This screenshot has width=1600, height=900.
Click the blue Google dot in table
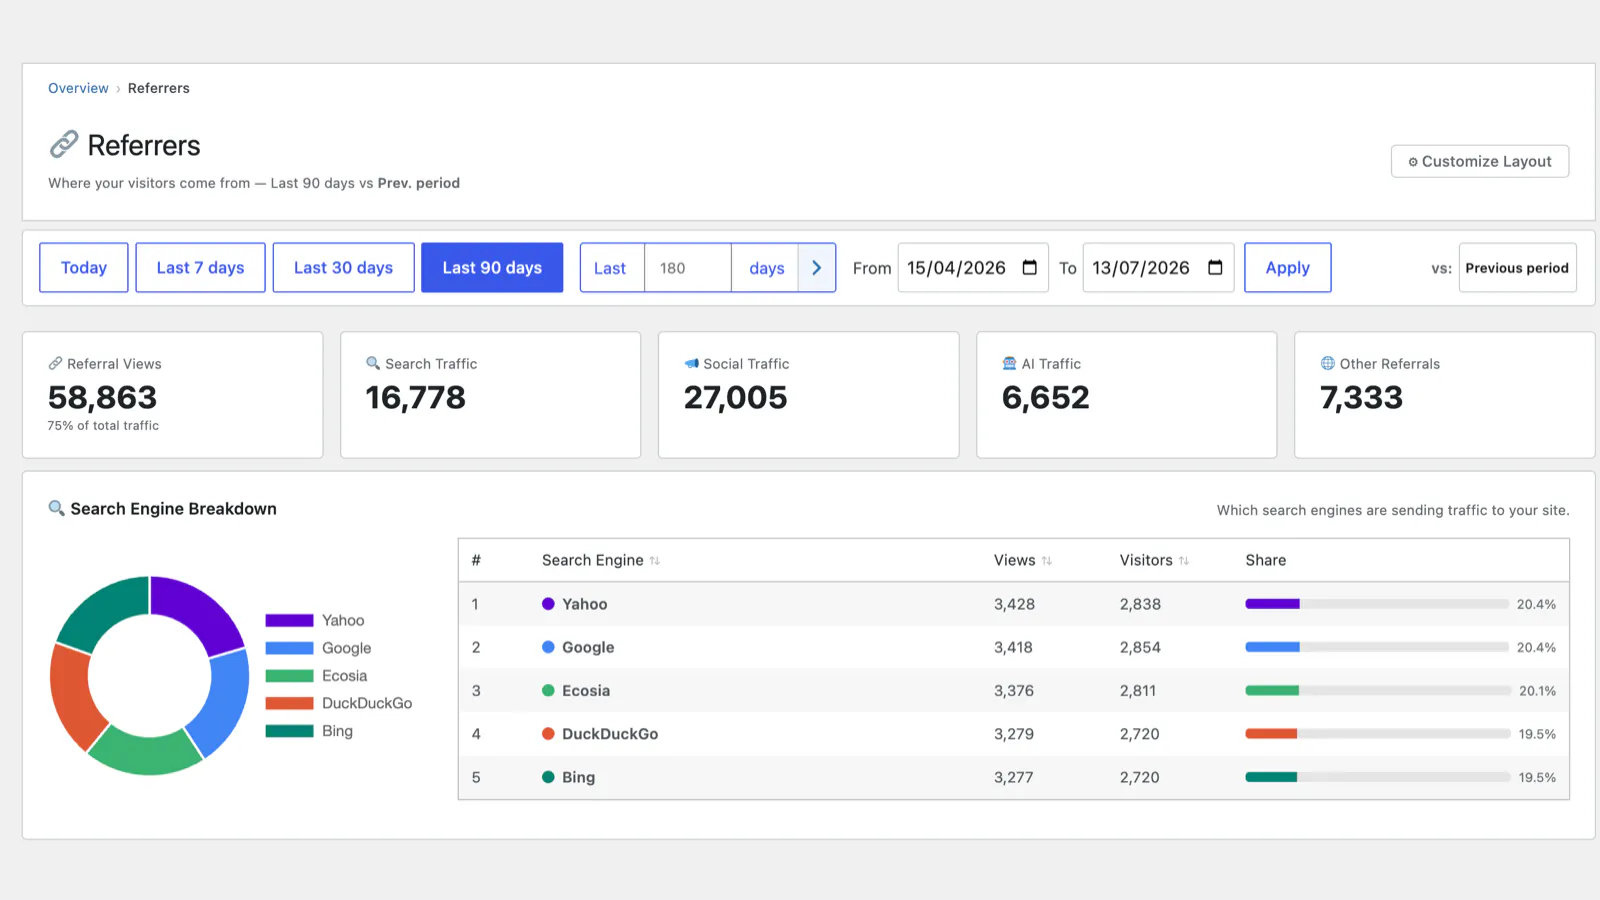548,647
